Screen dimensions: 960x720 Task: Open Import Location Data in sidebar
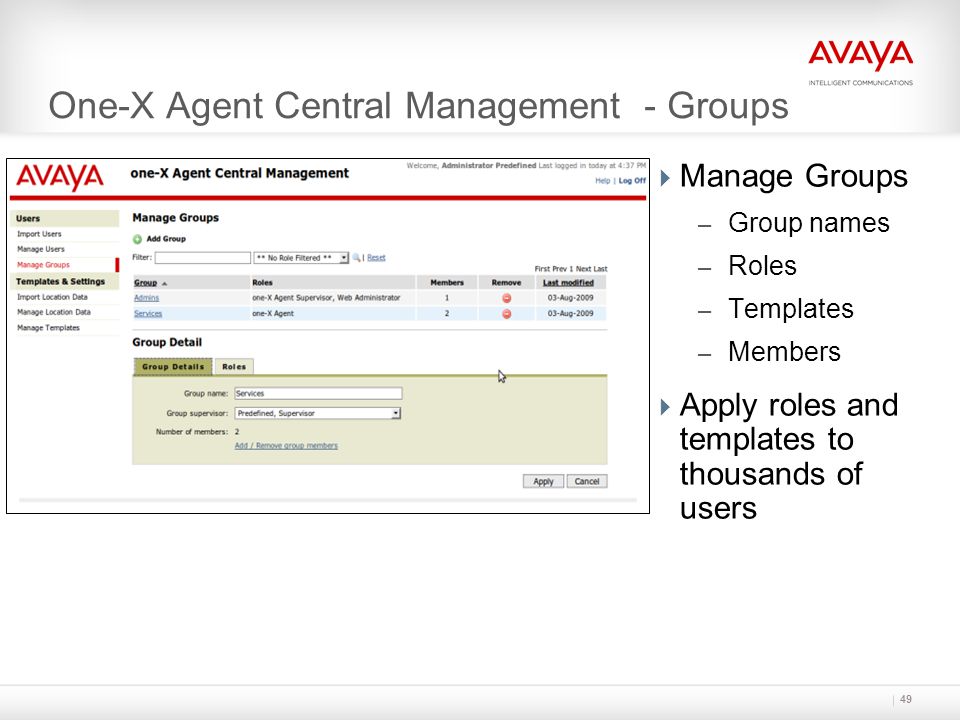point(52,297)
